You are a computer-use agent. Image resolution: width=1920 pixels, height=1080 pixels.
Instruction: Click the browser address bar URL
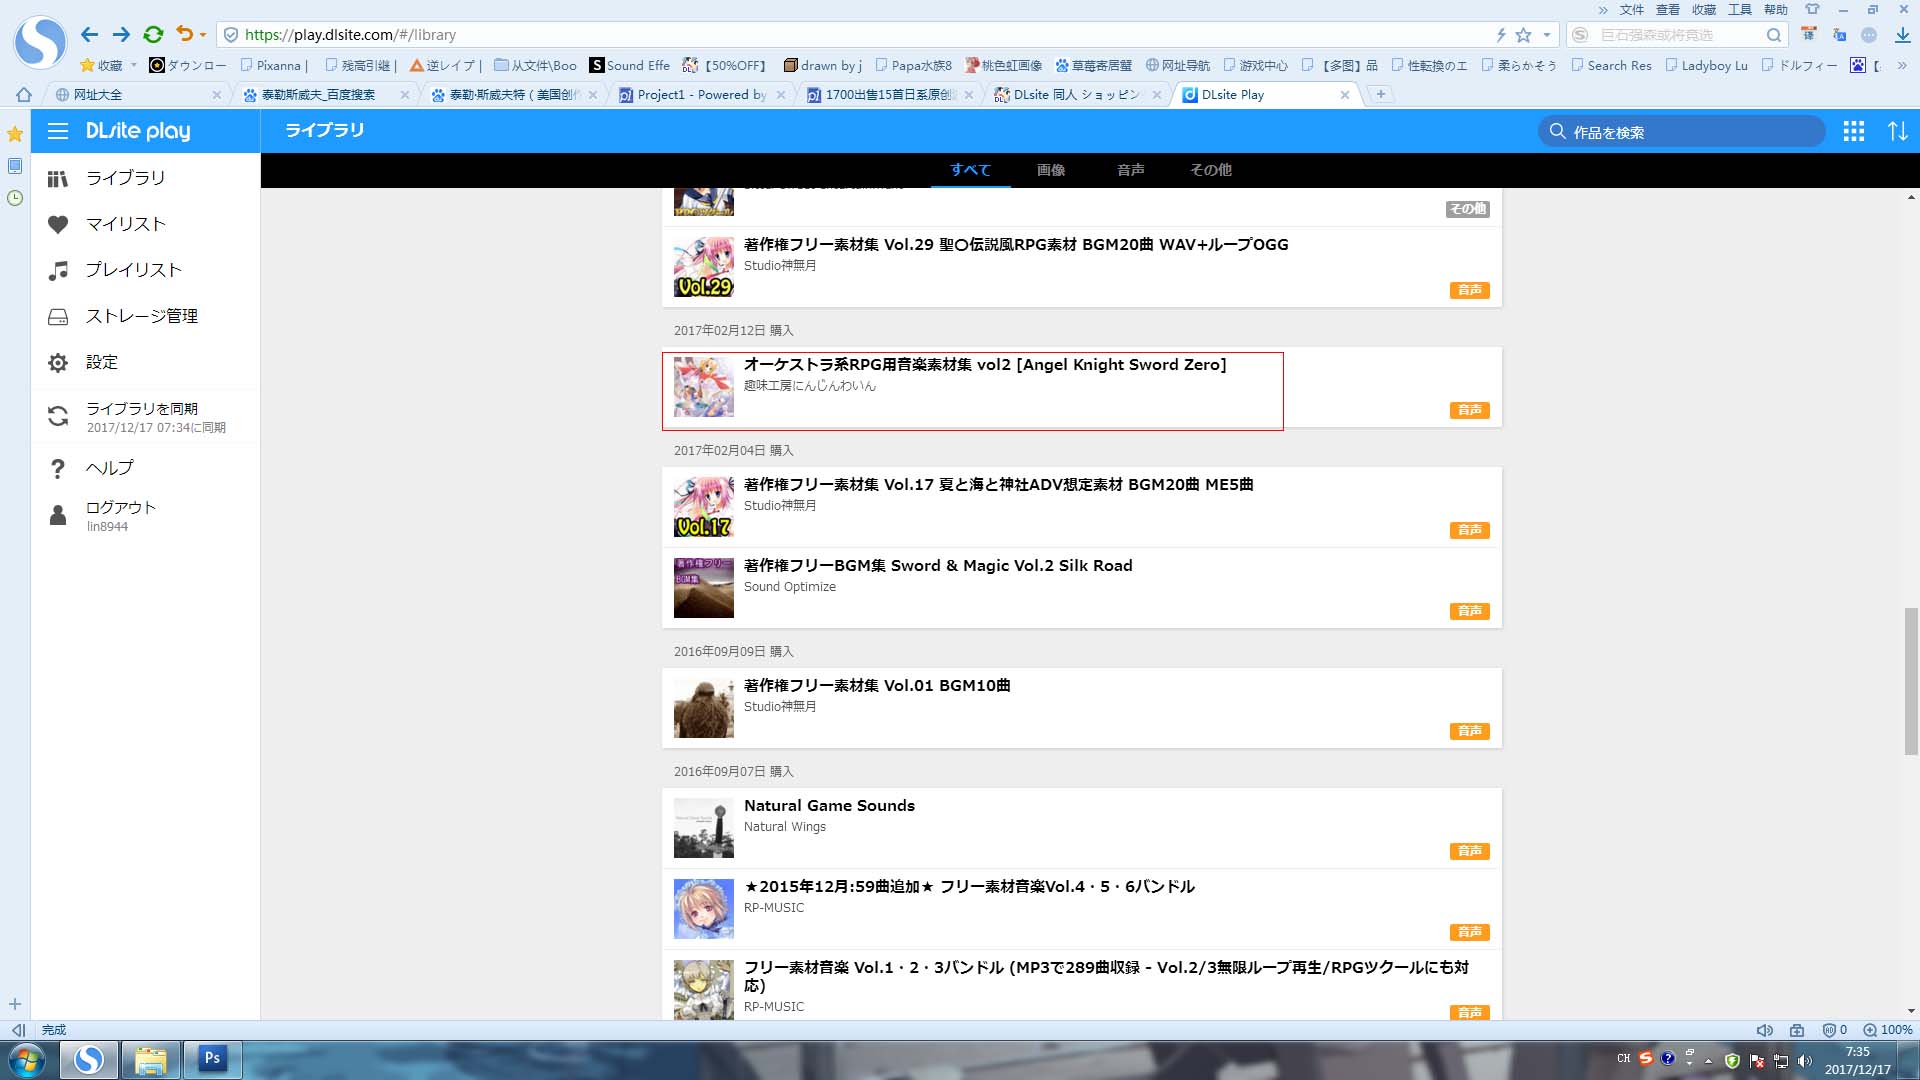[350, 35]
